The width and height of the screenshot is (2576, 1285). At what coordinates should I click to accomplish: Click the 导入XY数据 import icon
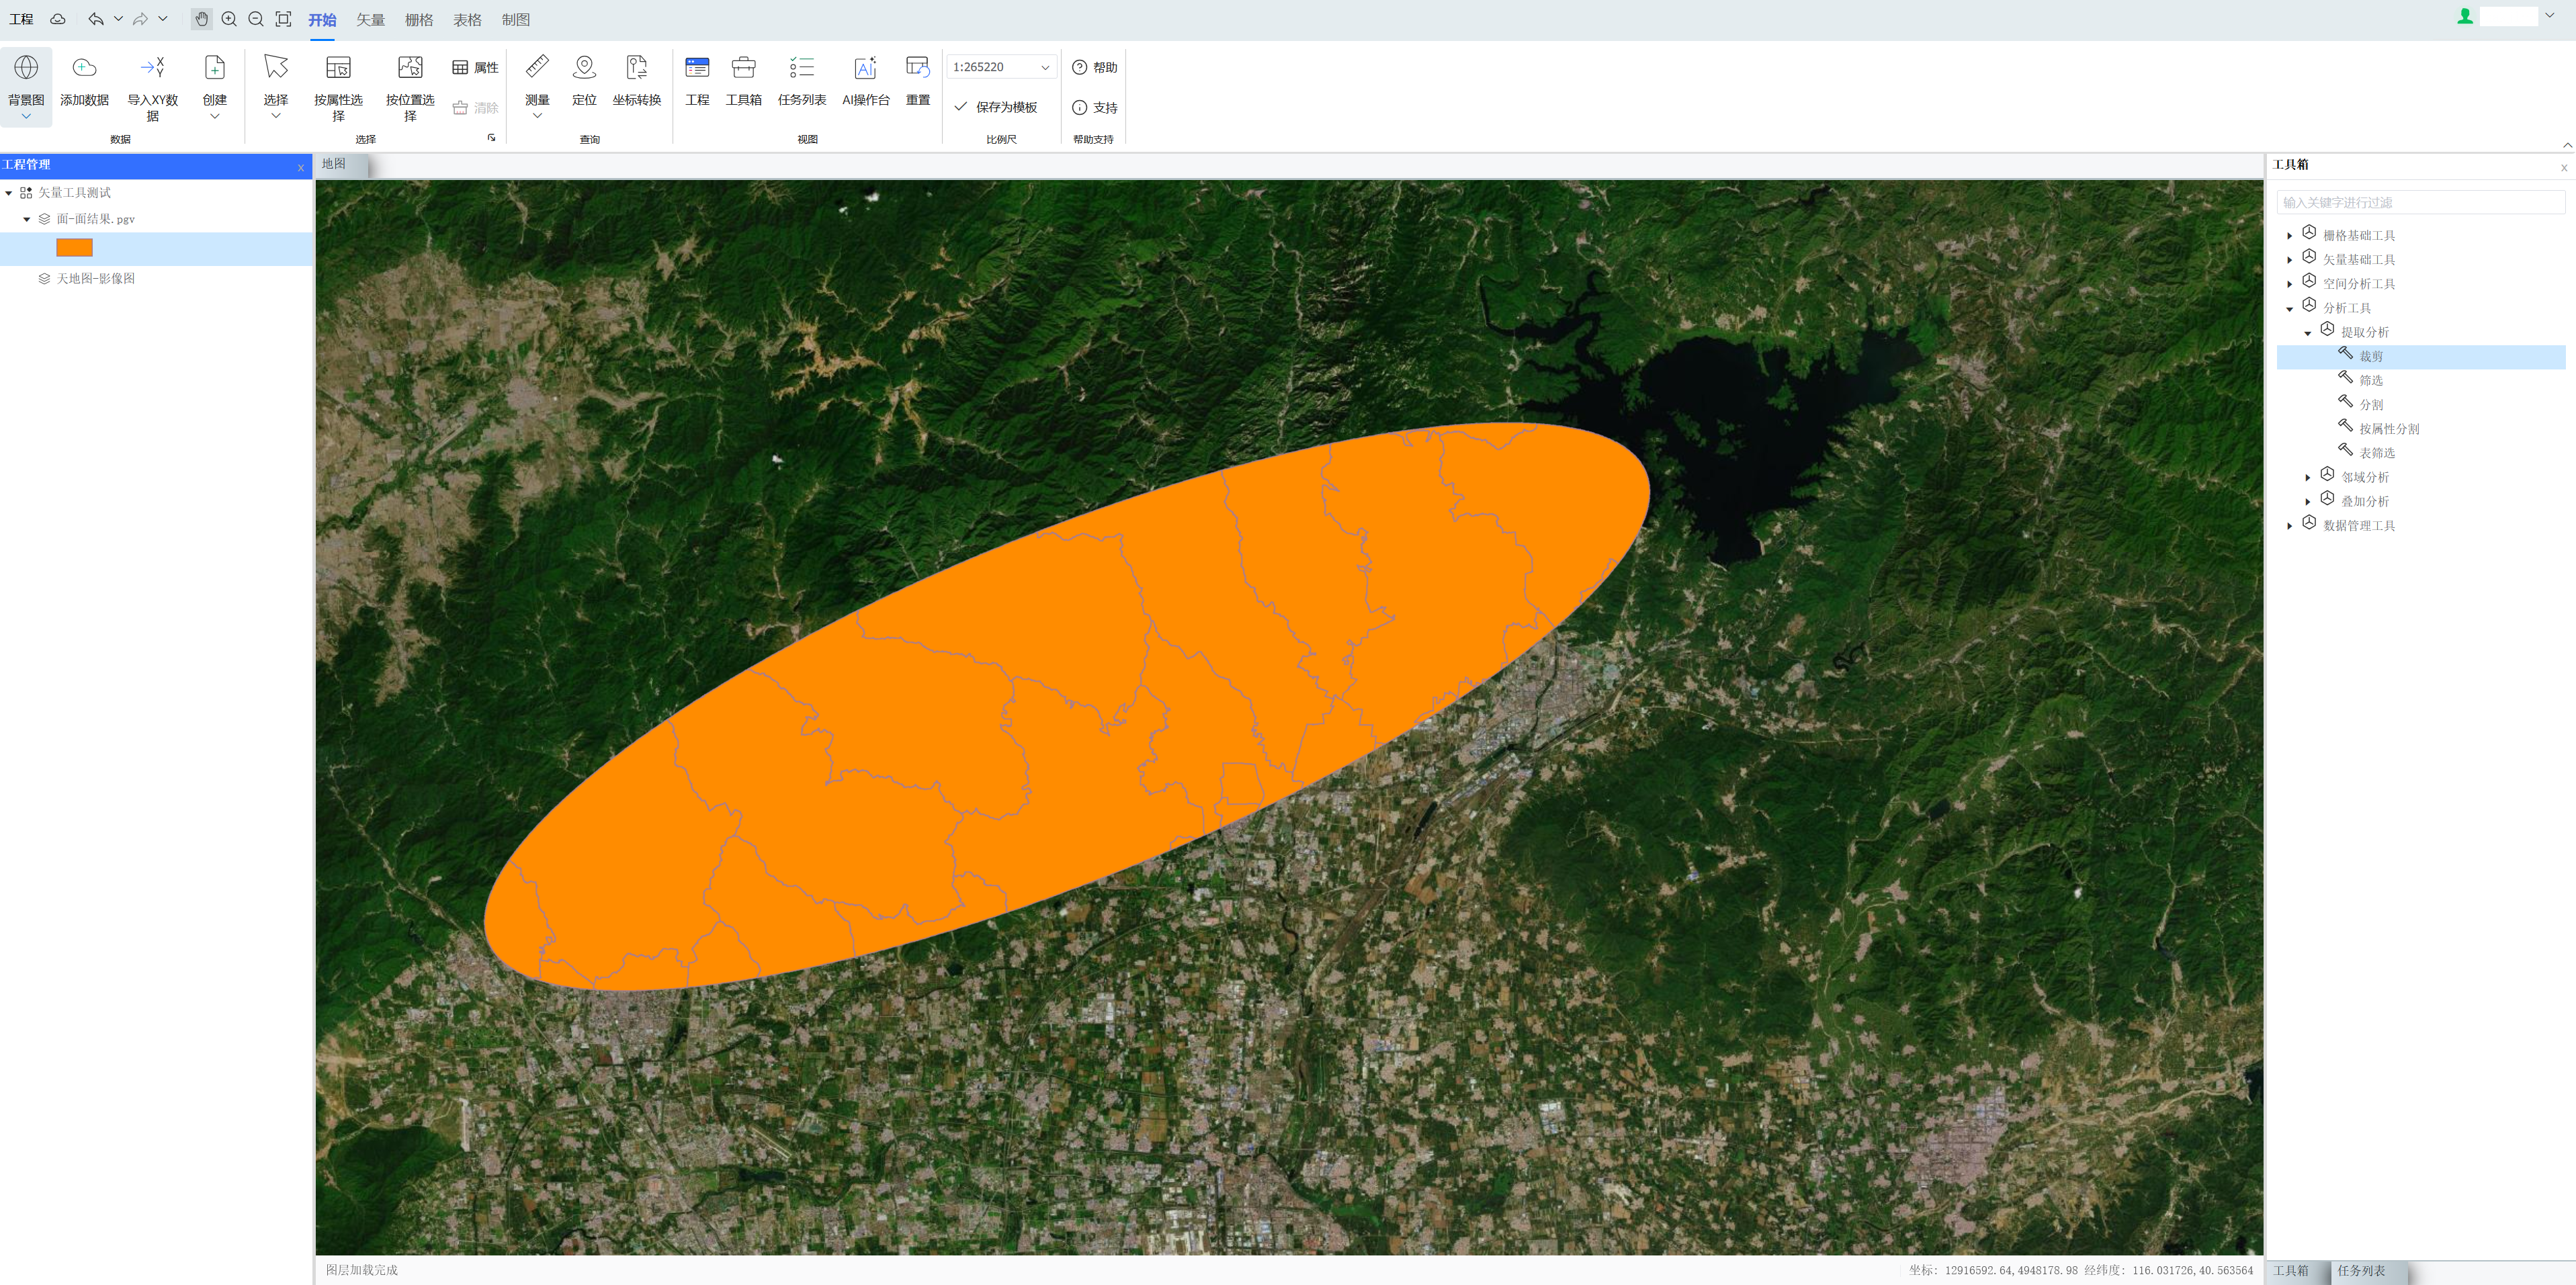(x=152, y=68)
